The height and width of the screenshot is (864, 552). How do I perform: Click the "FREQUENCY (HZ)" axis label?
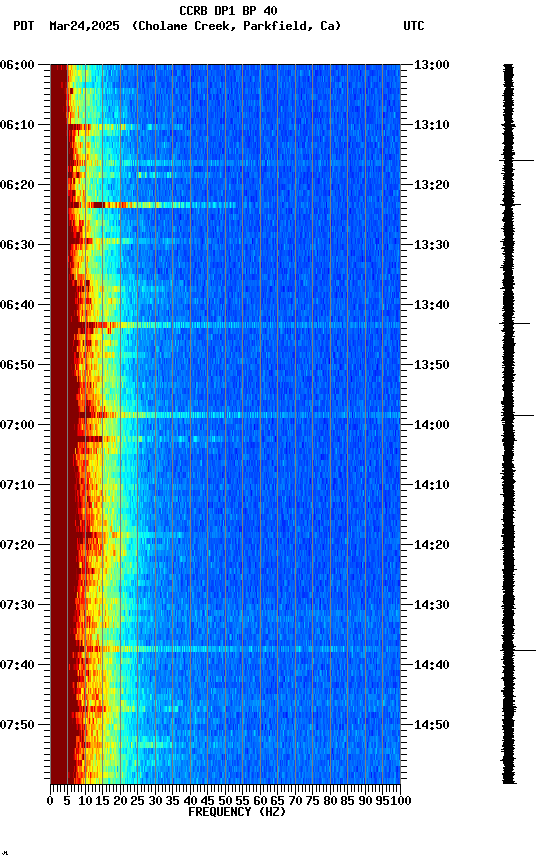pos(237,812)
